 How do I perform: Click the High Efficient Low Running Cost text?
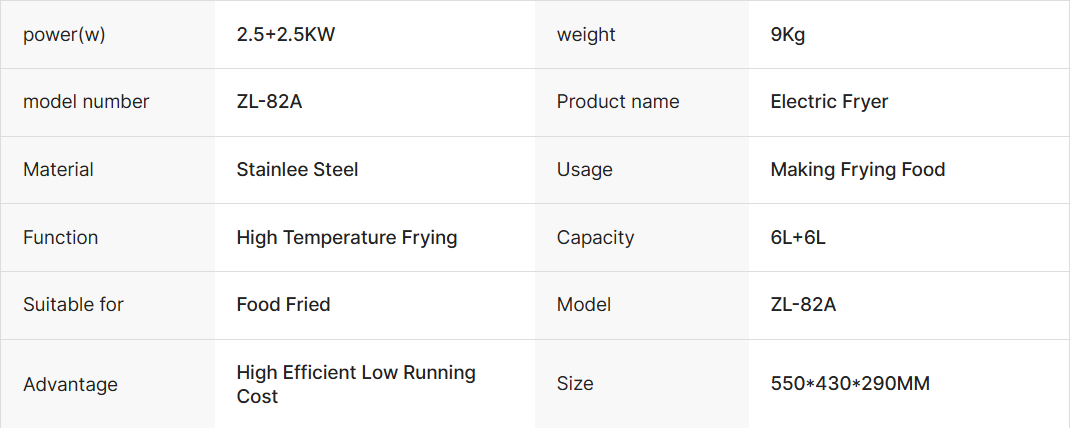click(x=355, y=384)
